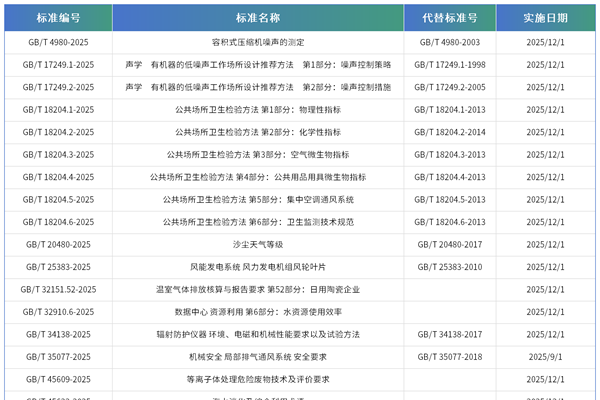The image size is (600, 400).
Task: Open 集中空调通风系统 standard entry
Action: pos(258,200)
